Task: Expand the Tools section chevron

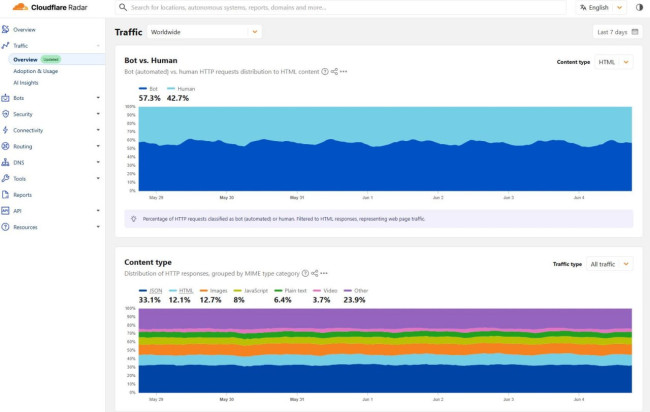Action: point(98,178)
